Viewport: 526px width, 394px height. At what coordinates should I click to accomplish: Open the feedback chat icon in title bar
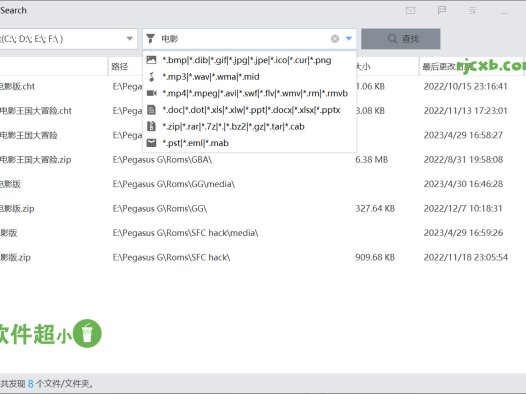(x=442, y=10)
